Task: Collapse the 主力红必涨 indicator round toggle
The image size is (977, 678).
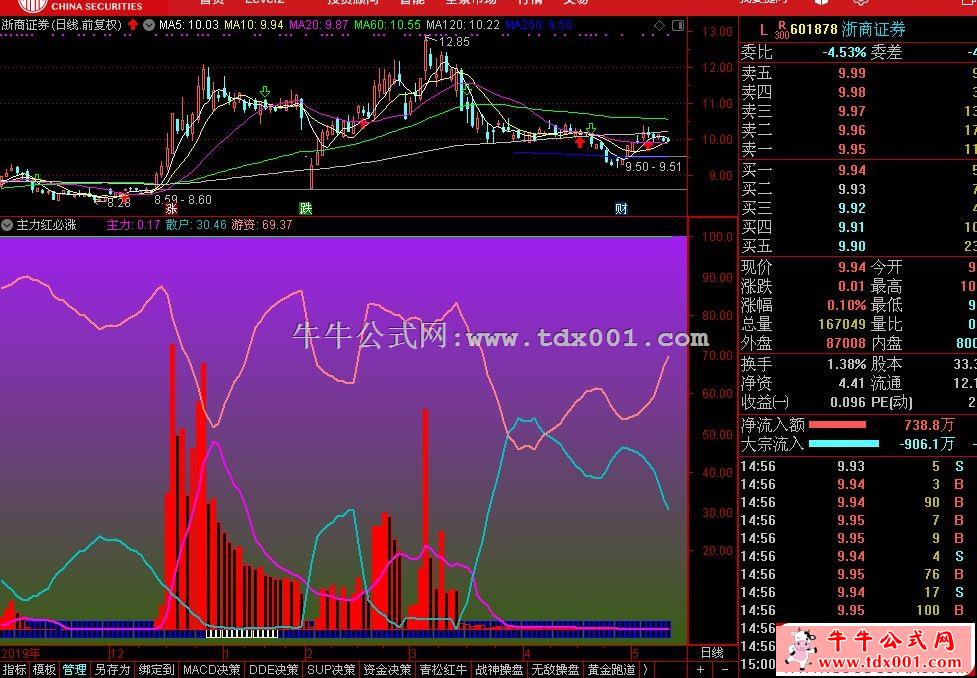Action: click(7, 225)
